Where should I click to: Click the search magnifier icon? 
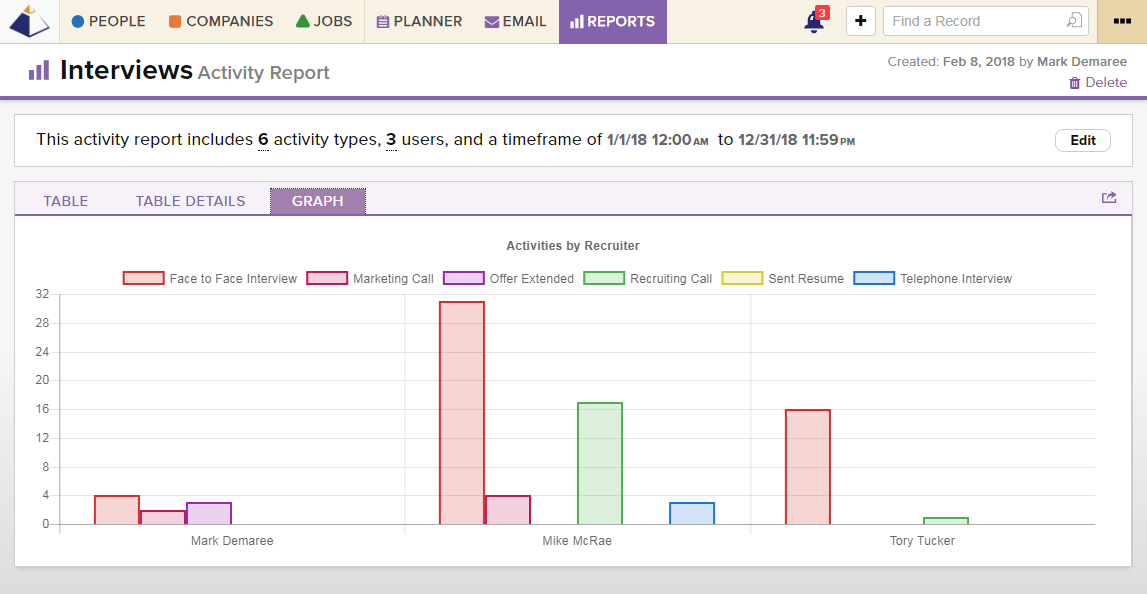(1073, 21)
